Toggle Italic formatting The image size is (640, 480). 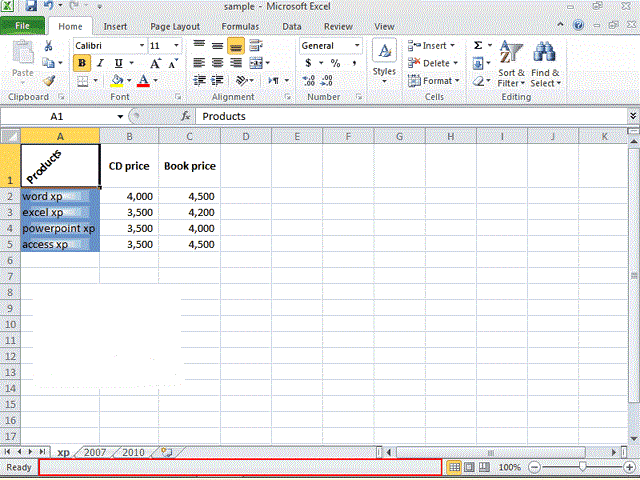click(x=100, y=63)
